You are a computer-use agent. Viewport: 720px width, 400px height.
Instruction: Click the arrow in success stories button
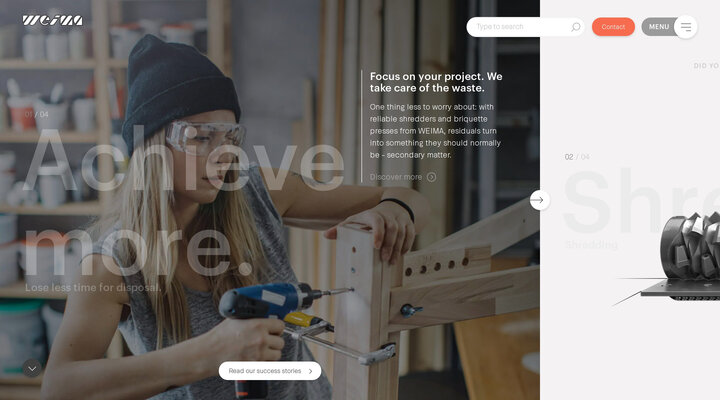coord(310,371)
